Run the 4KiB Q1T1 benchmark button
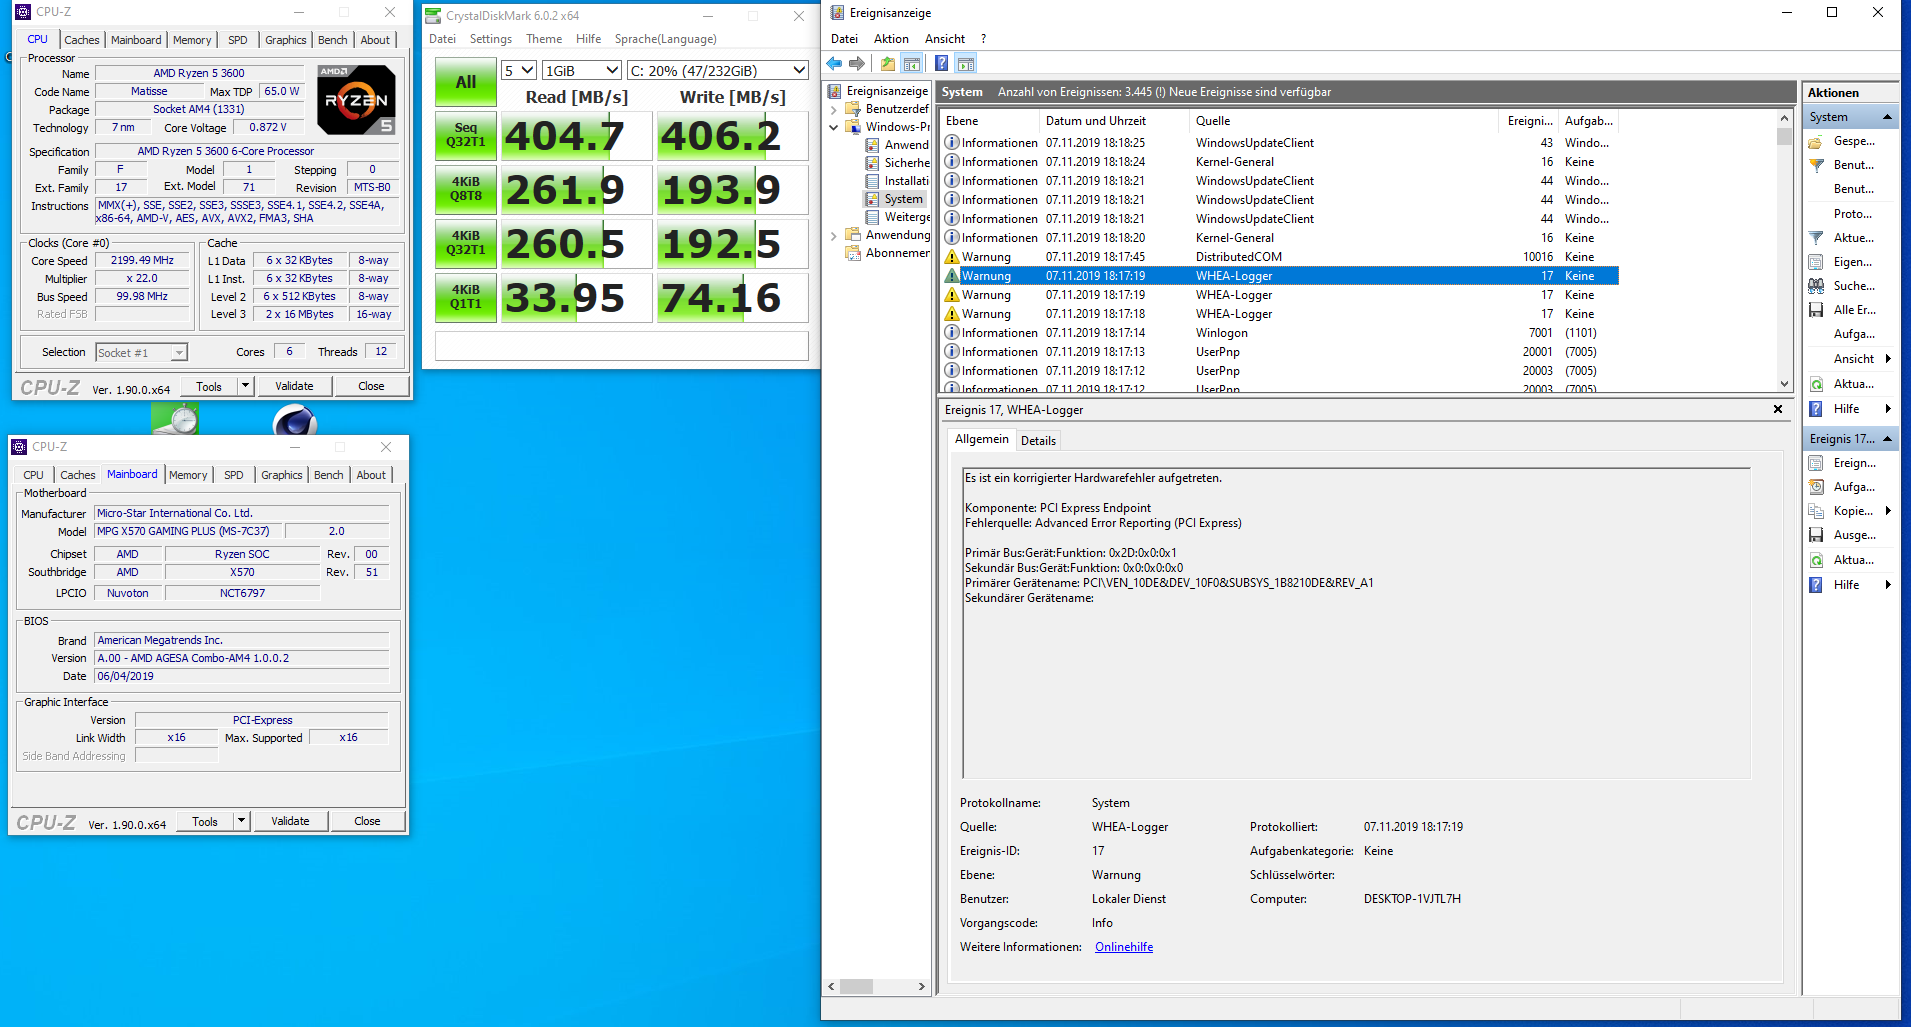1911x1027 pixels. (466, 297)
